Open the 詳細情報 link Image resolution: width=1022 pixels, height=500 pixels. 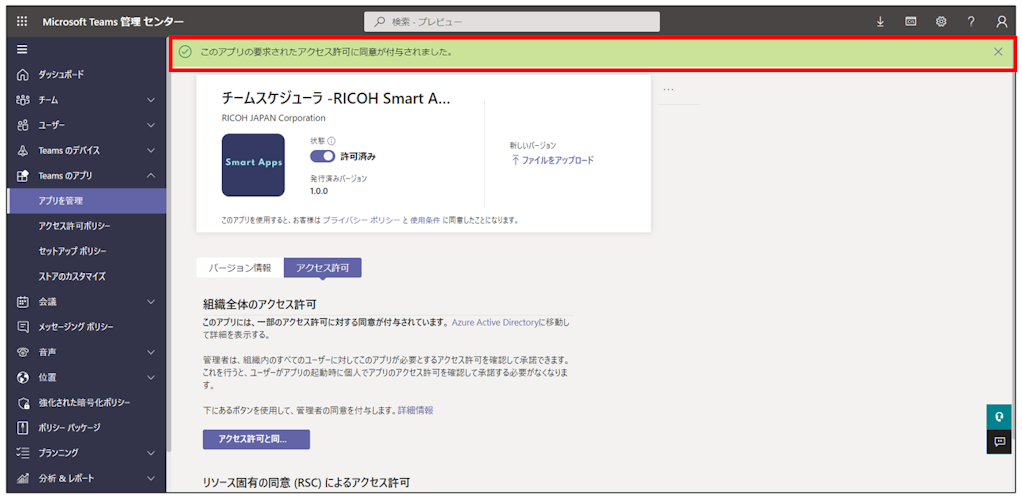[416, 410]
